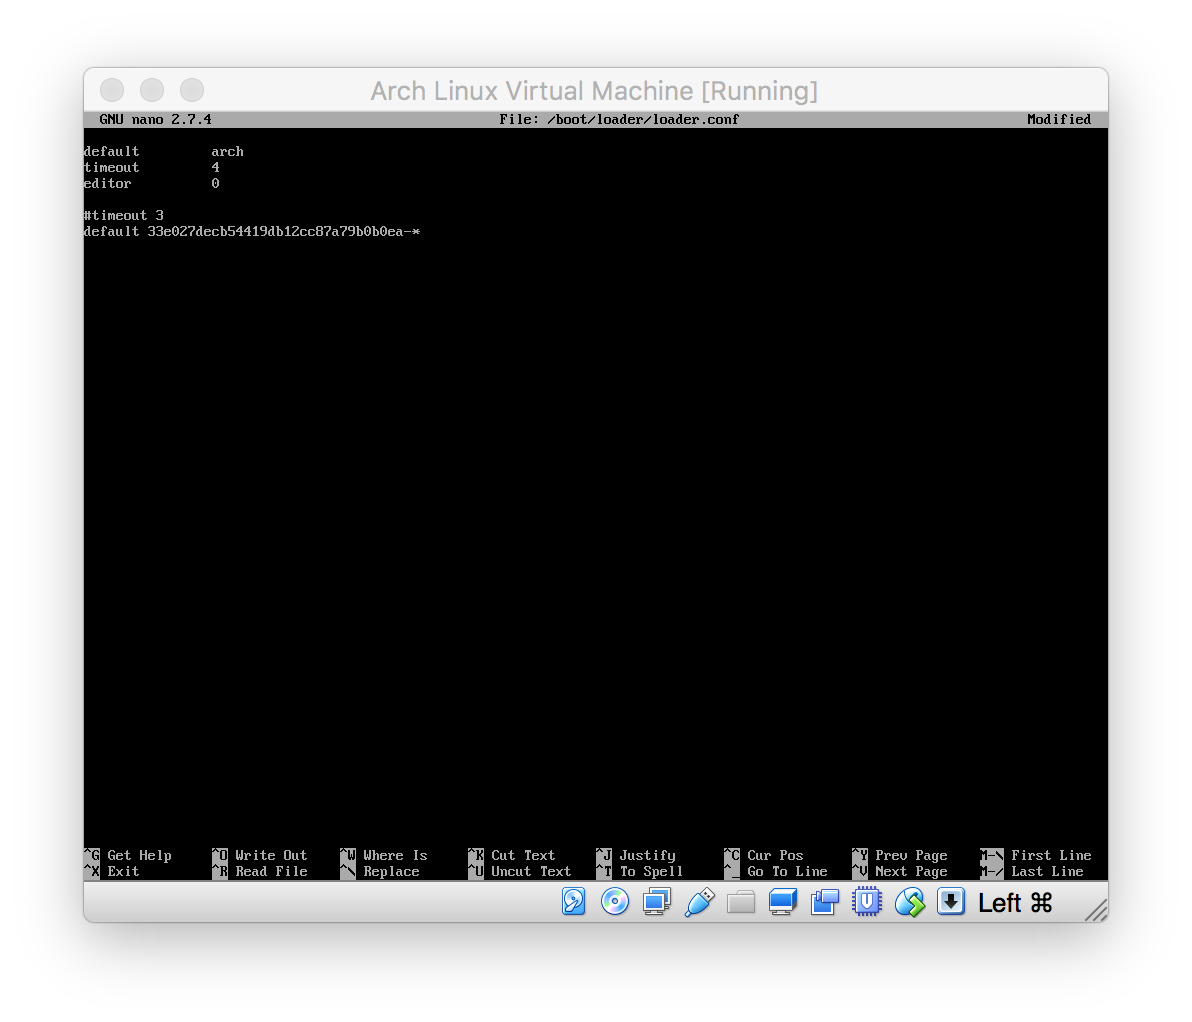
Task: Click the keyboard capture down-arrow icon
Action: pyautogui.click(x=950, y=902)
